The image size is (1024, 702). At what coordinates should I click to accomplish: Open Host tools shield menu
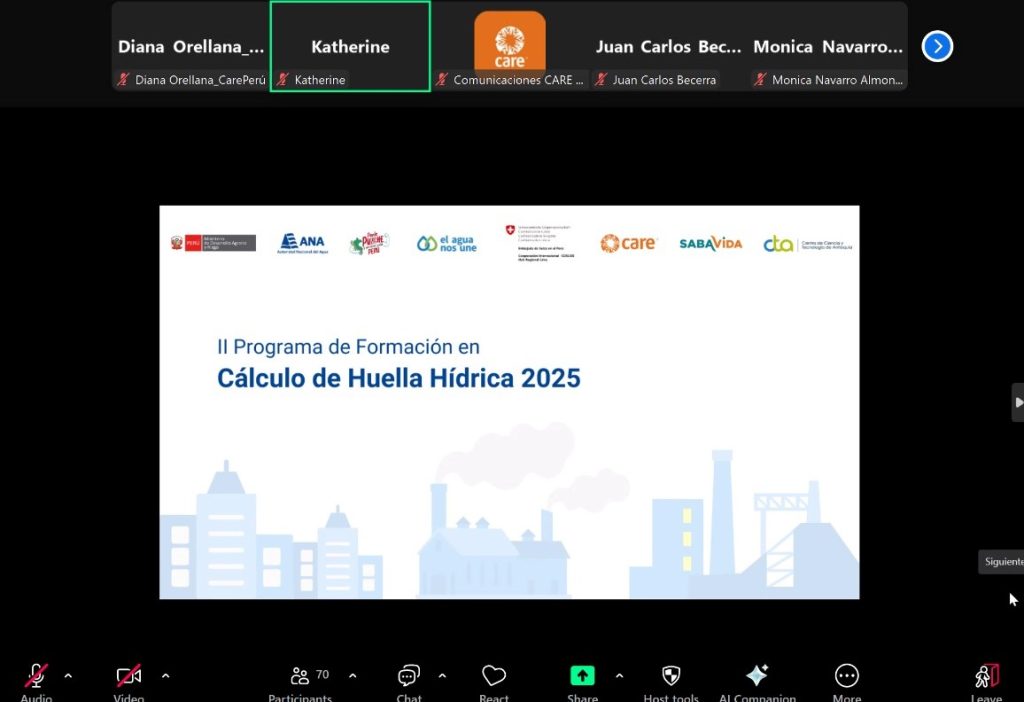[671, 682]
